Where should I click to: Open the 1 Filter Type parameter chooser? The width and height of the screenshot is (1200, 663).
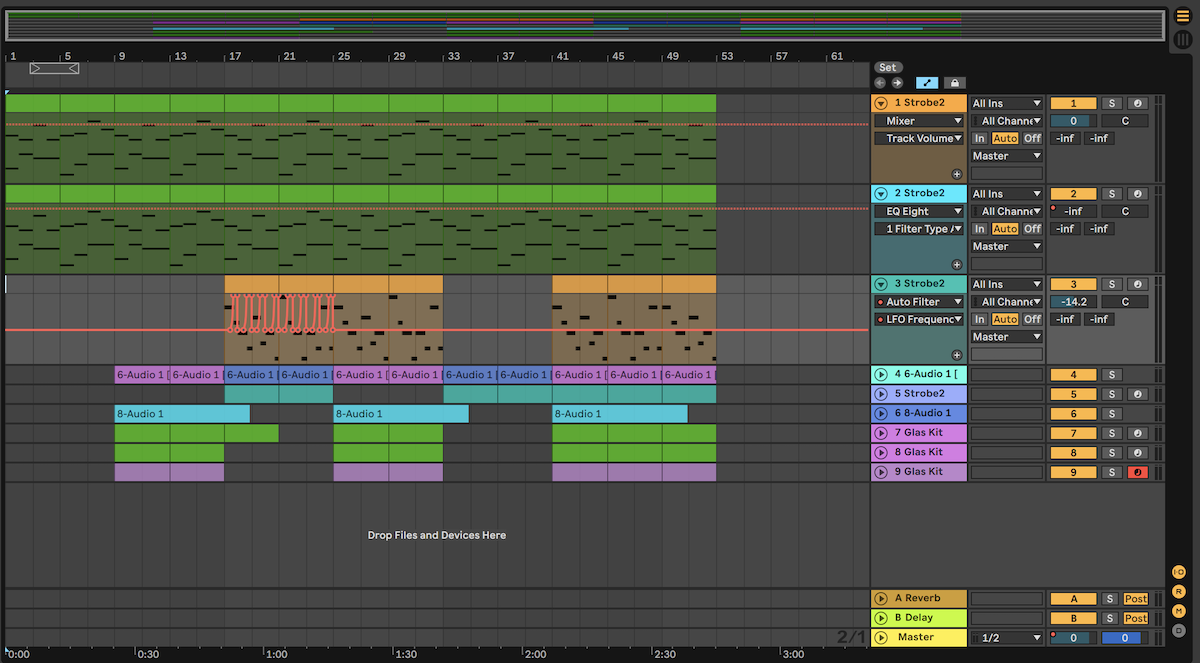pyautogui.click(x=919, y=229)
